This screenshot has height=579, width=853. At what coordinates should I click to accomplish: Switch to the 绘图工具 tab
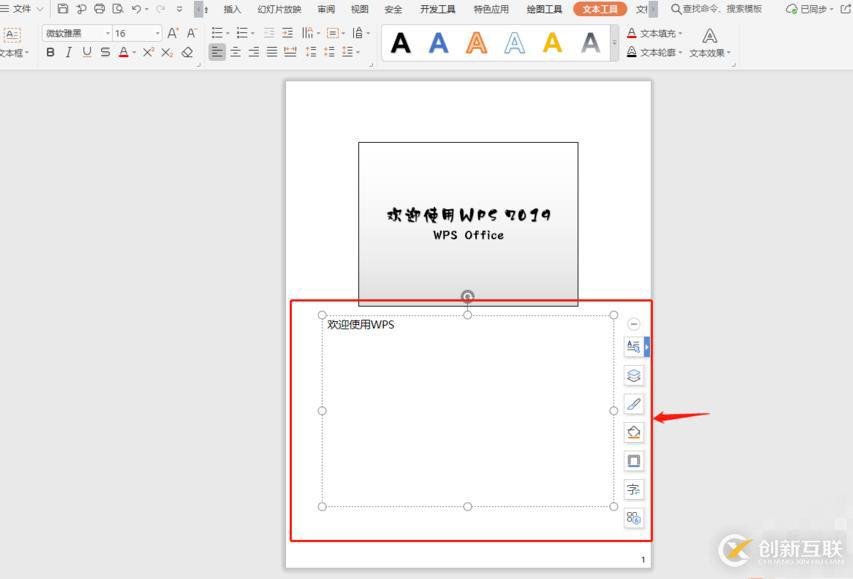[544, 9]
